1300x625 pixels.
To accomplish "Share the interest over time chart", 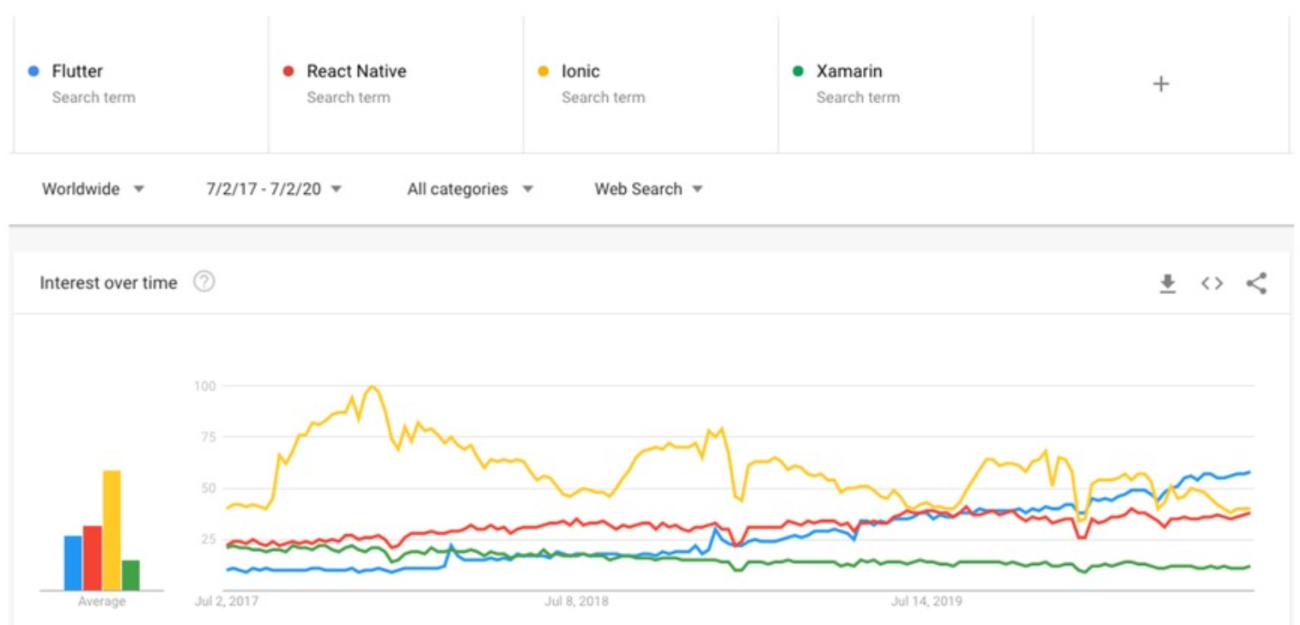I will (1257, 284).
